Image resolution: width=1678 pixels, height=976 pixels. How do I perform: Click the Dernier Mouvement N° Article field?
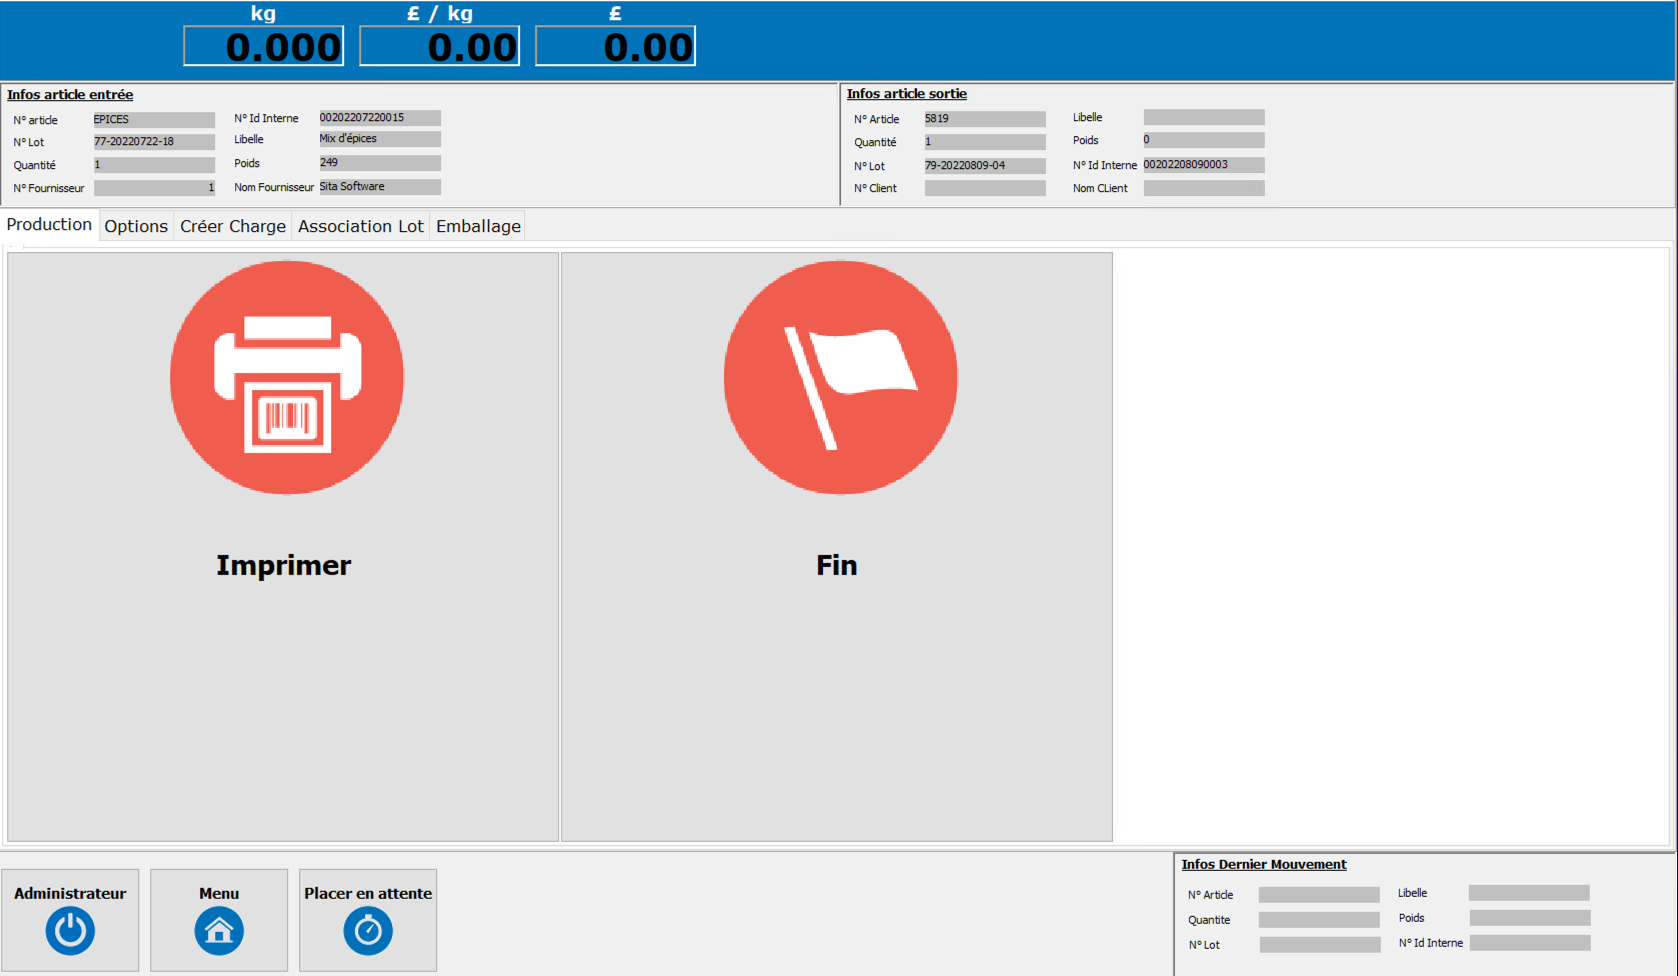(1319, 895)
